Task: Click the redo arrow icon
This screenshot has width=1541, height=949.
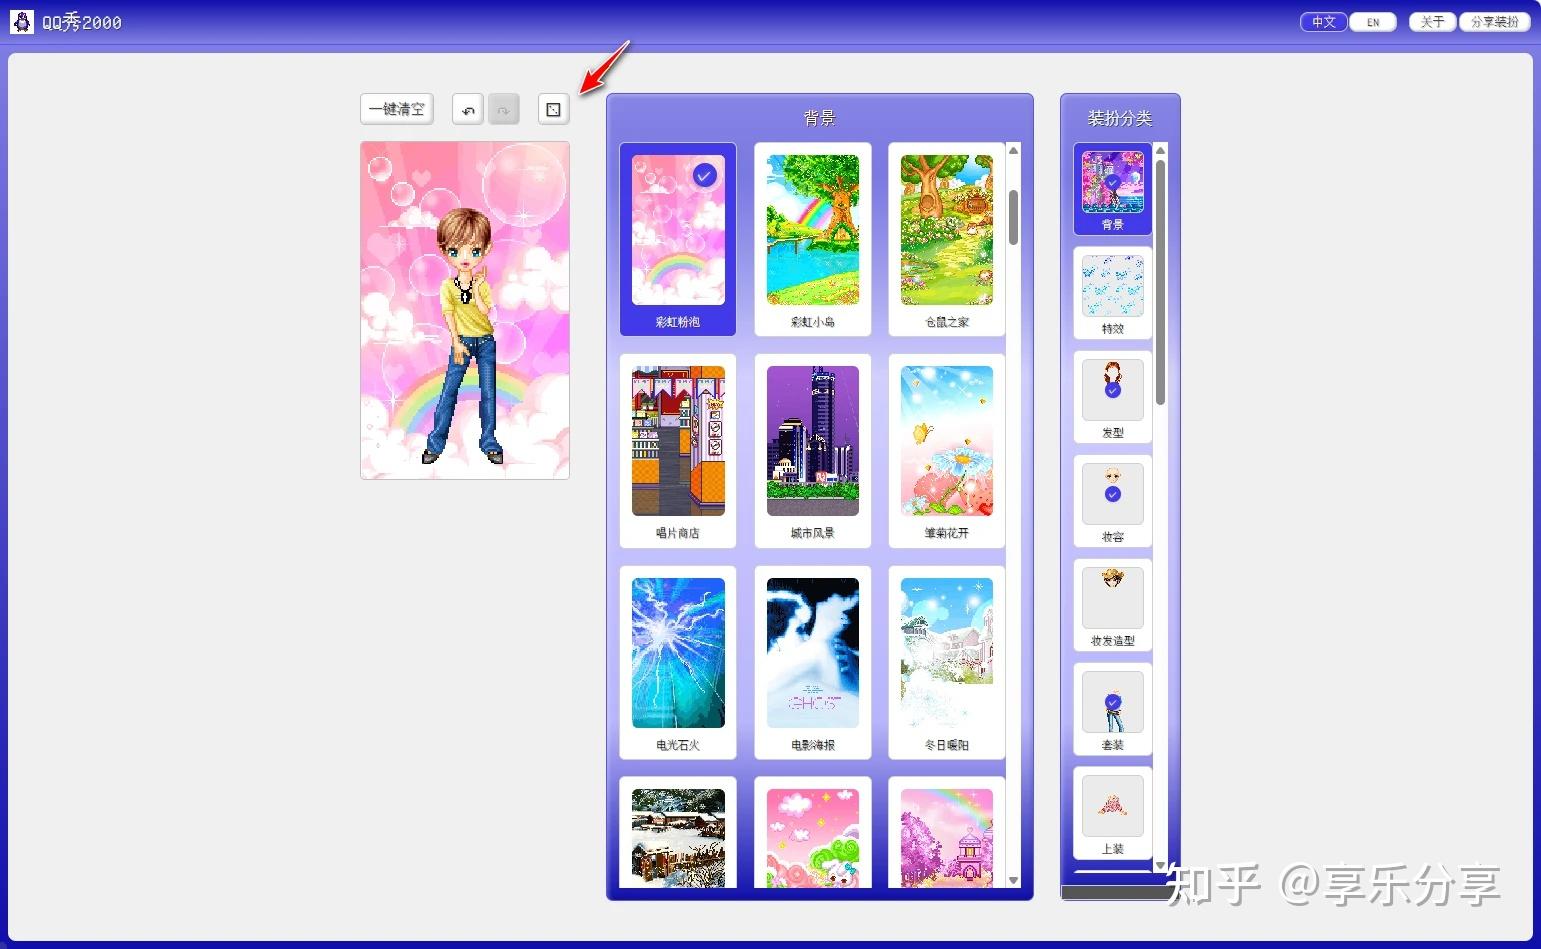Action: point(504,110)
